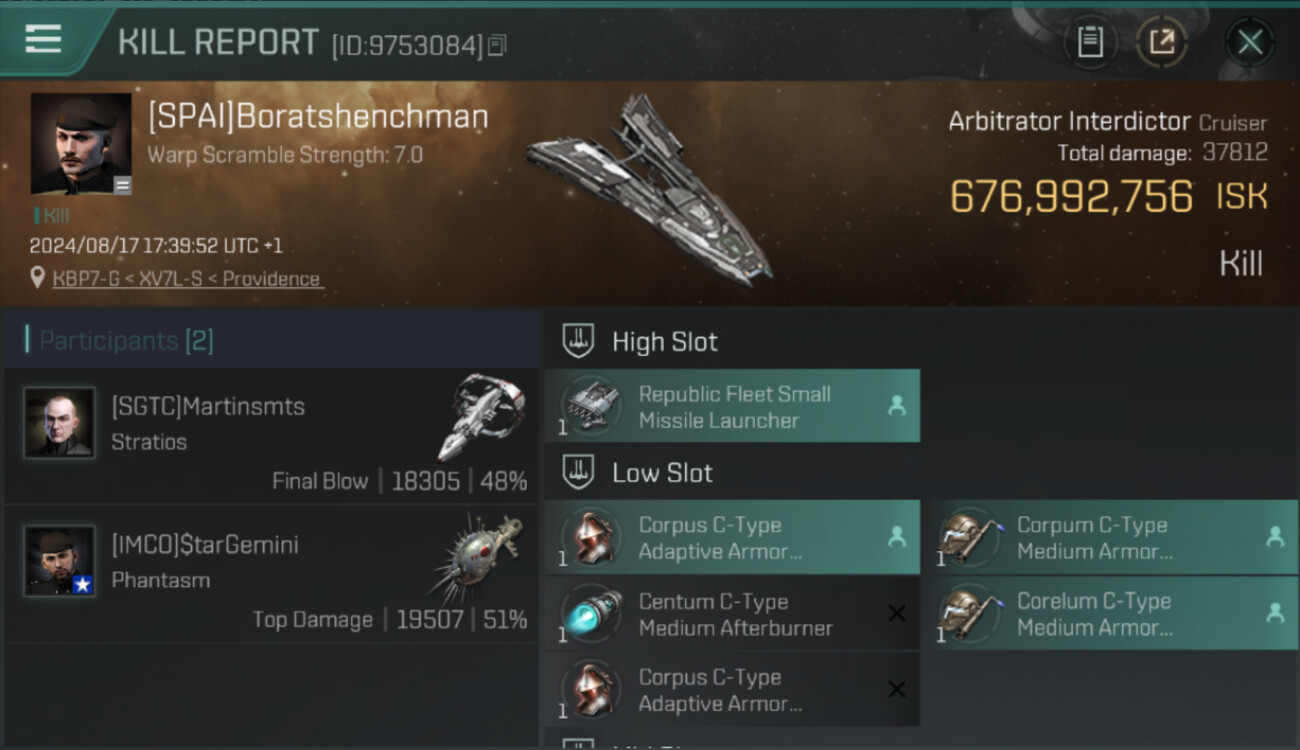This screenshot has width=1300, height=750.
Task: Click the share kill report icon
Action: [x=1161, y=42]
